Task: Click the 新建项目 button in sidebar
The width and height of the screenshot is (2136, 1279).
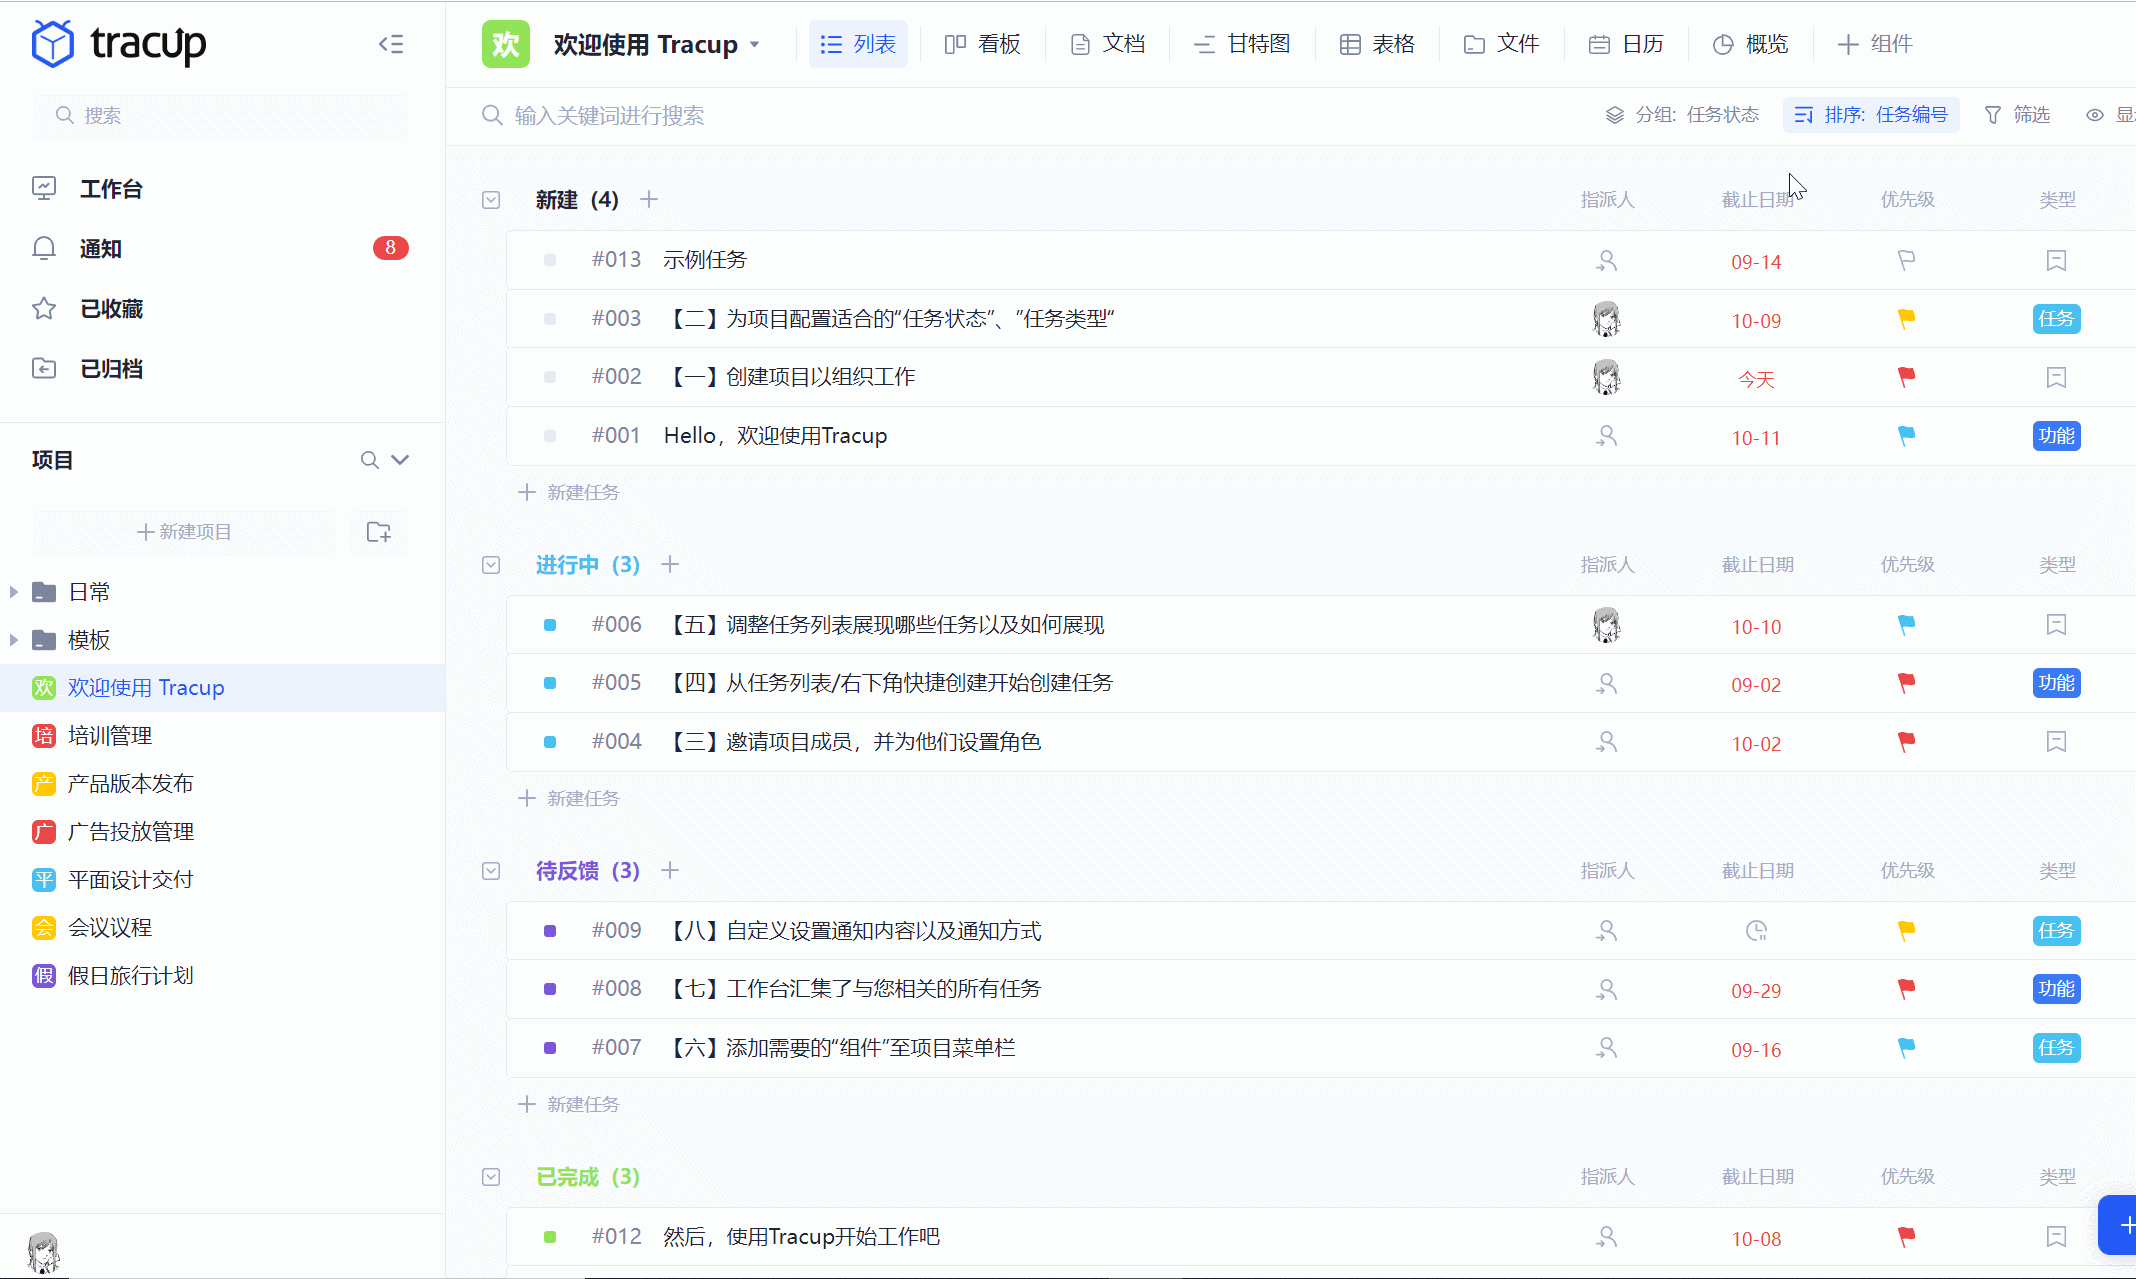Action: click(184, 532)
